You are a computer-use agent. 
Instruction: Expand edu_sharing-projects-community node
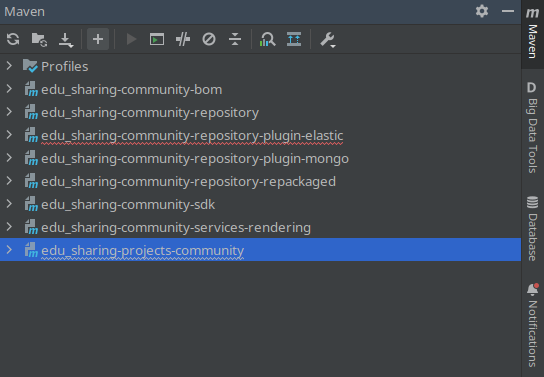pyautogui.click(x=9, y=250)
